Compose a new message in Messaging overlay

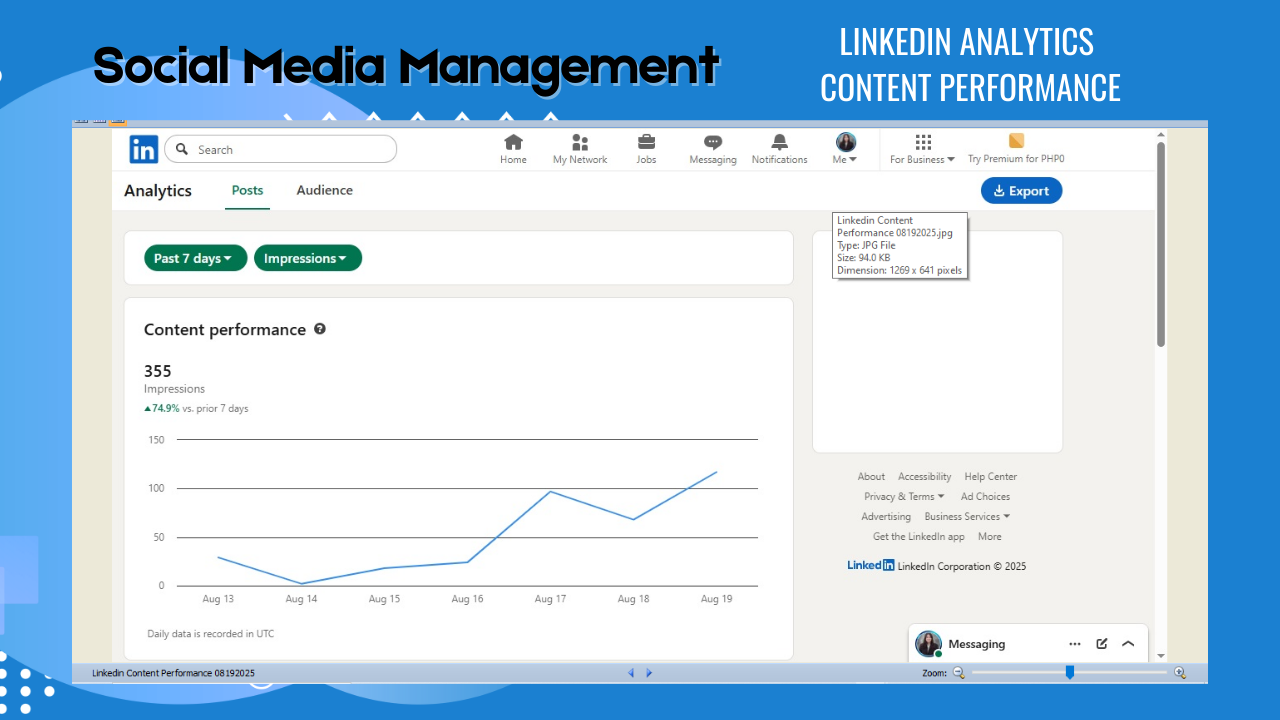coord(1102,644)
